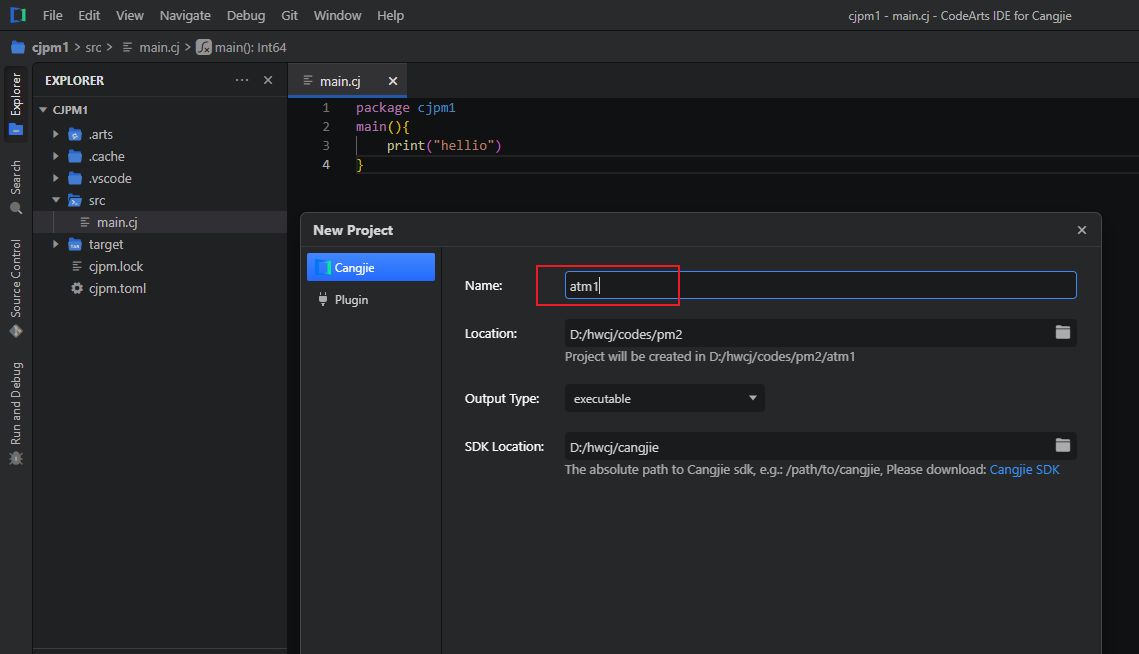Open the File menu
The height and width of the screenshot is (654, 1139).
(x=52, y=15)
